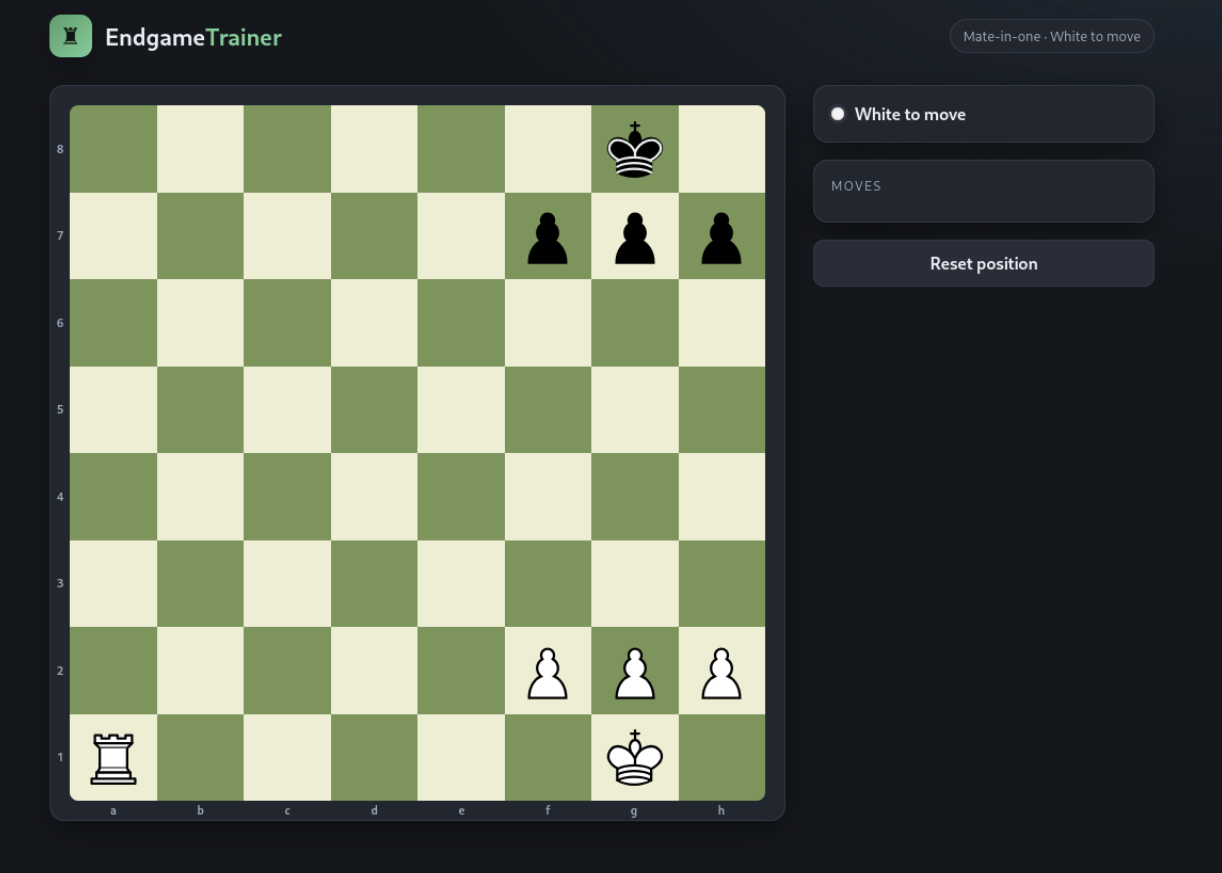
Task: Click the empty b1 square
Action: point(200,758)
